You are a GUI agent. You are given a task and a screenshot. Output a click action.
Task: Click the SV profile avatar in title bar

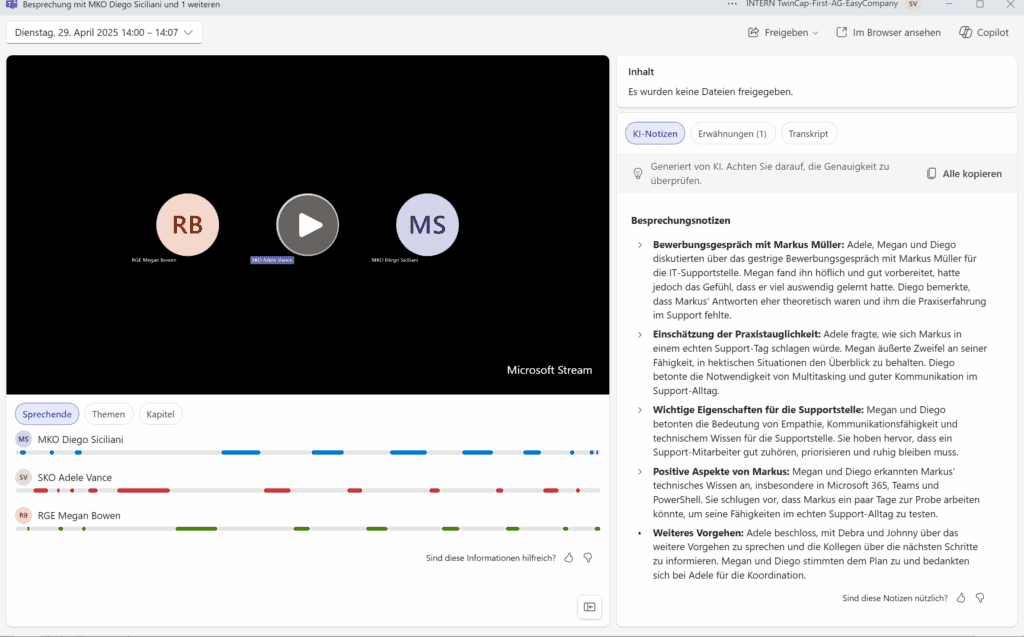coord(913,4)
